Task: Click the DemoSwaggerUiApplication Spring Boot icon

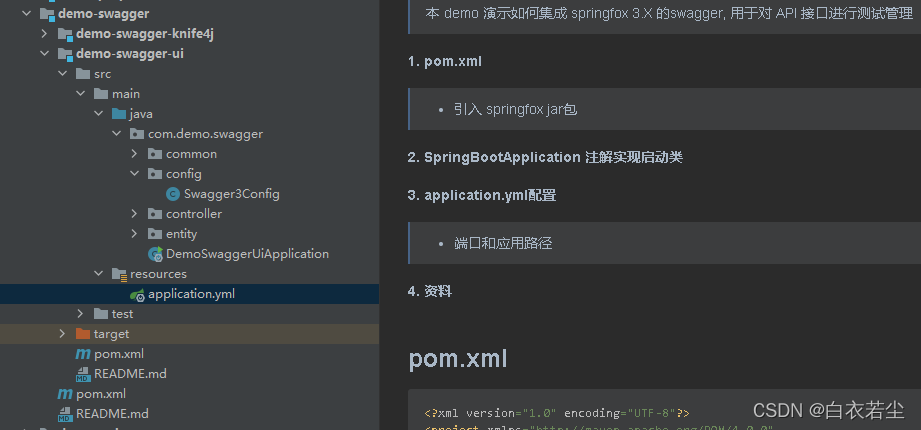Action: click(x=156, y=254)
